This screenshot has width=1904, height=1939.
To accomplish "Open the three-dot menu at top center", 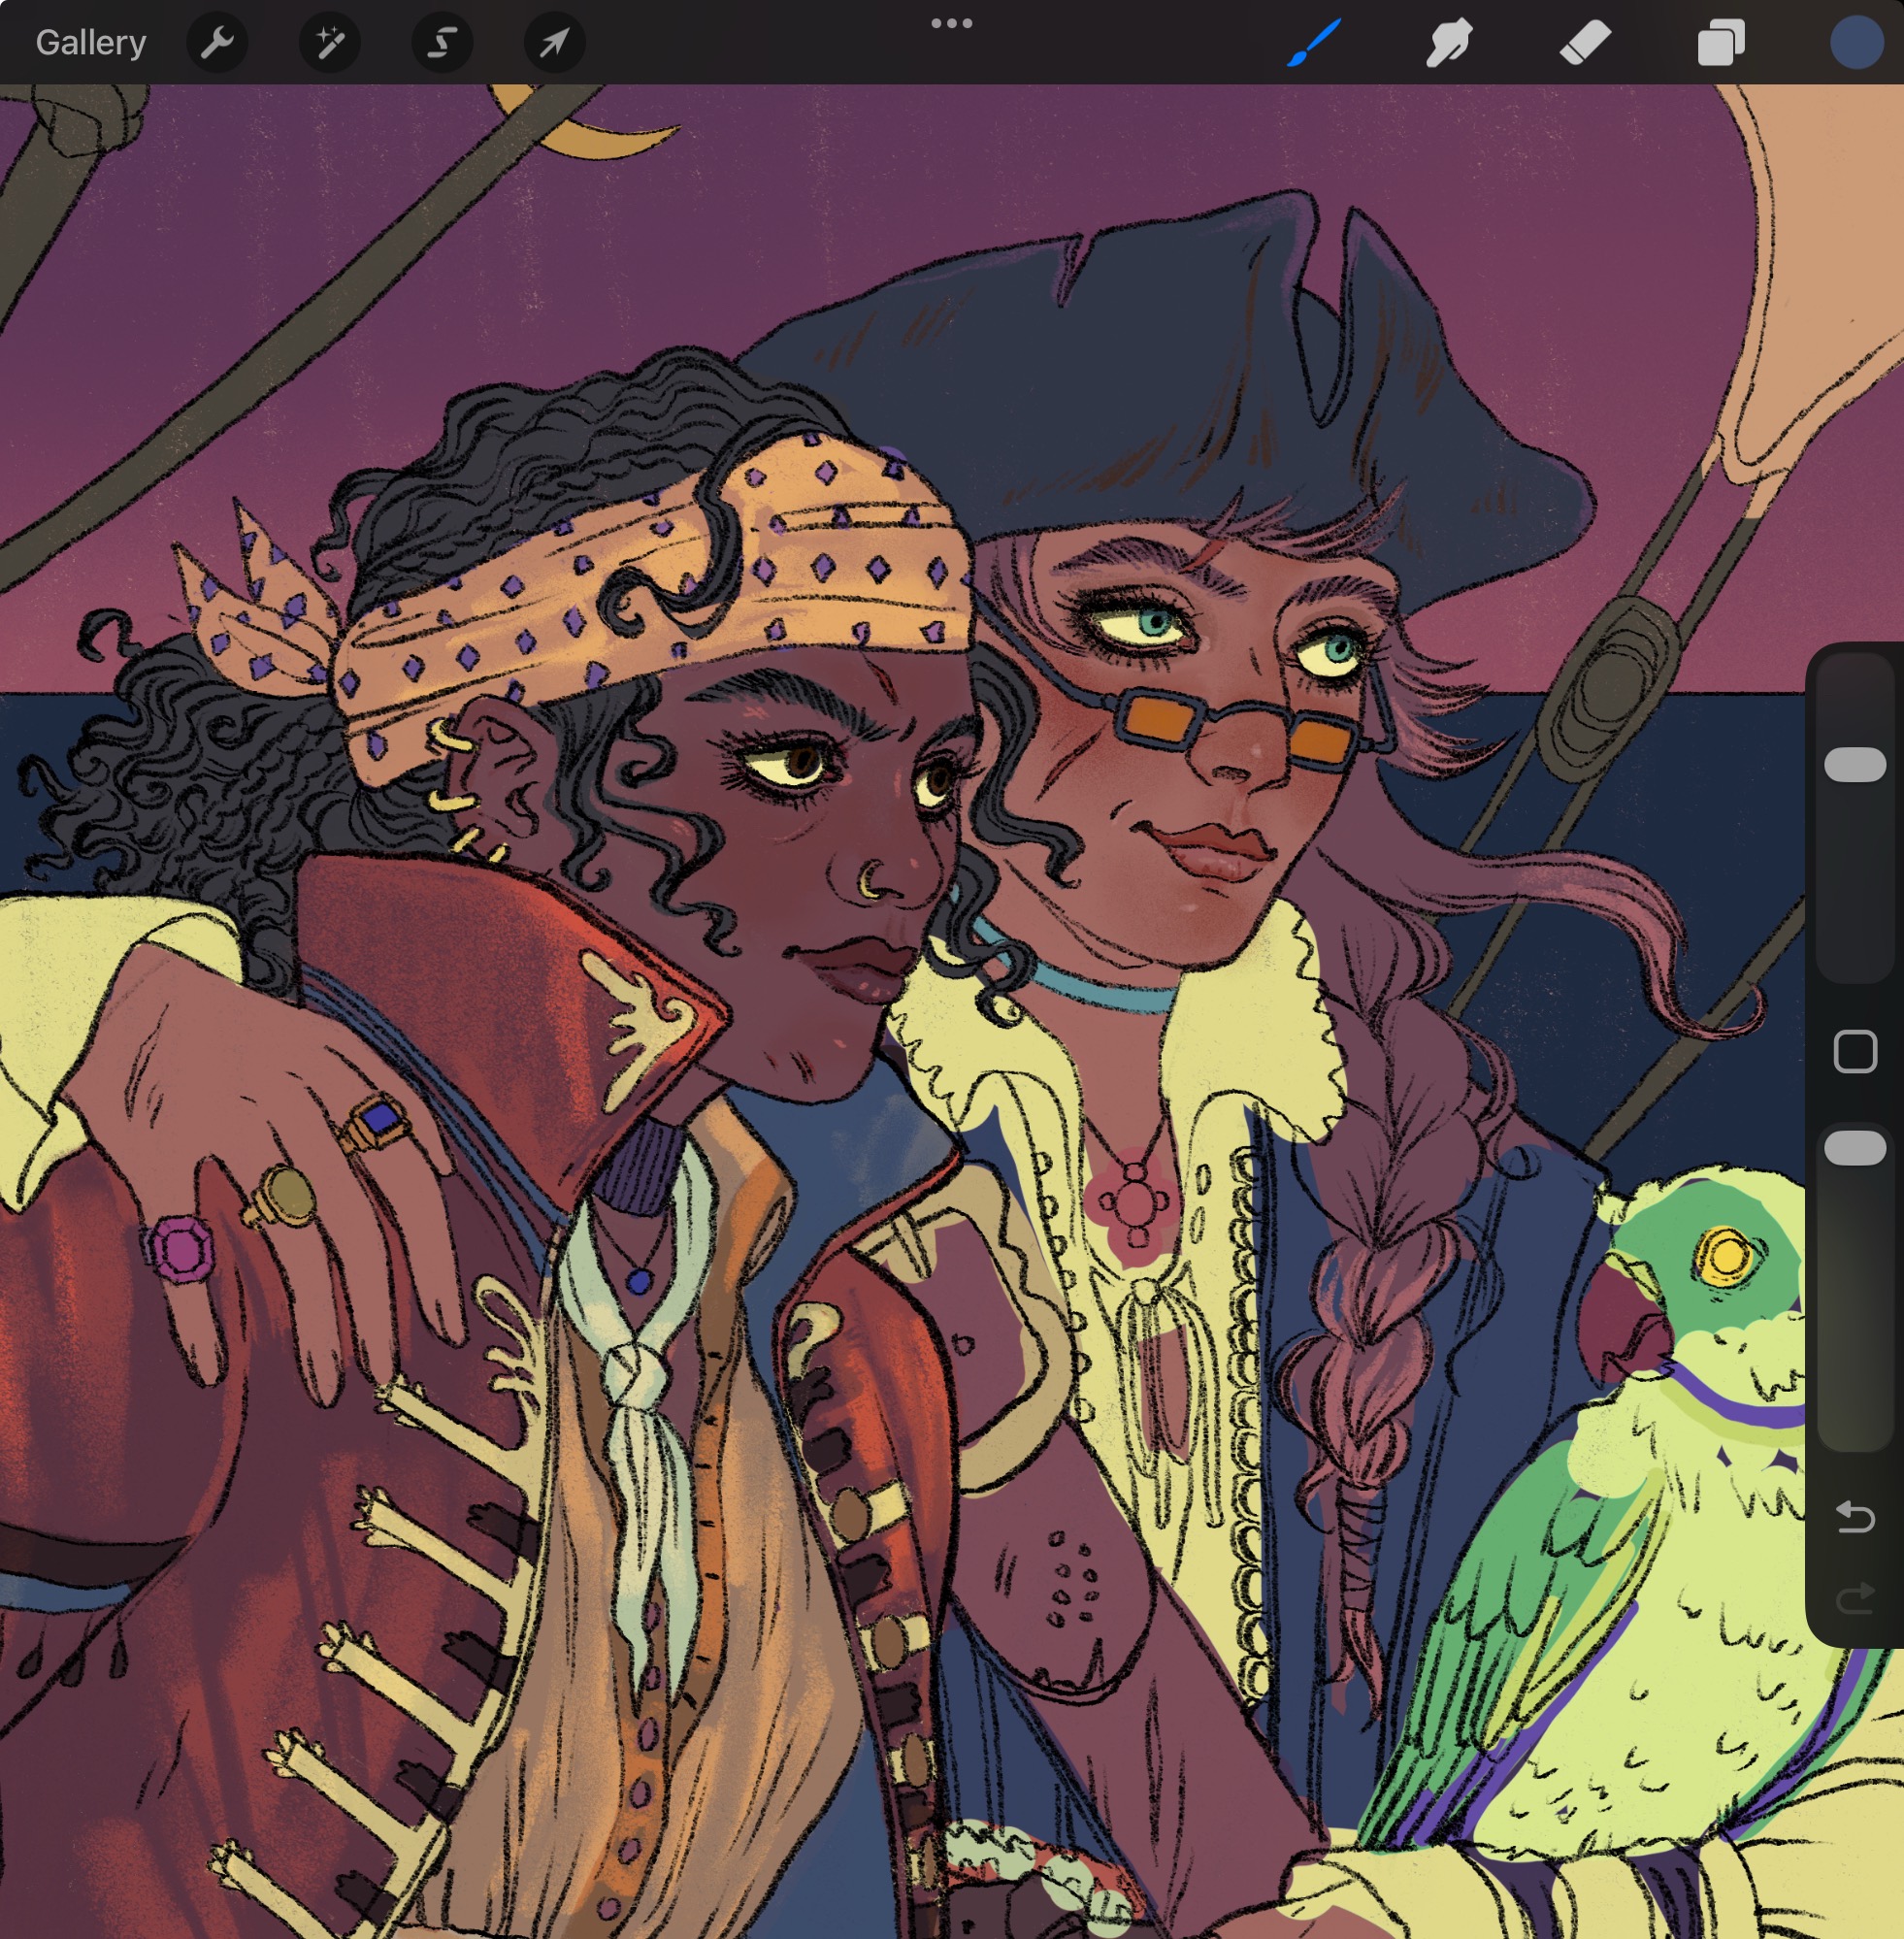I will [x=951, y=23].
